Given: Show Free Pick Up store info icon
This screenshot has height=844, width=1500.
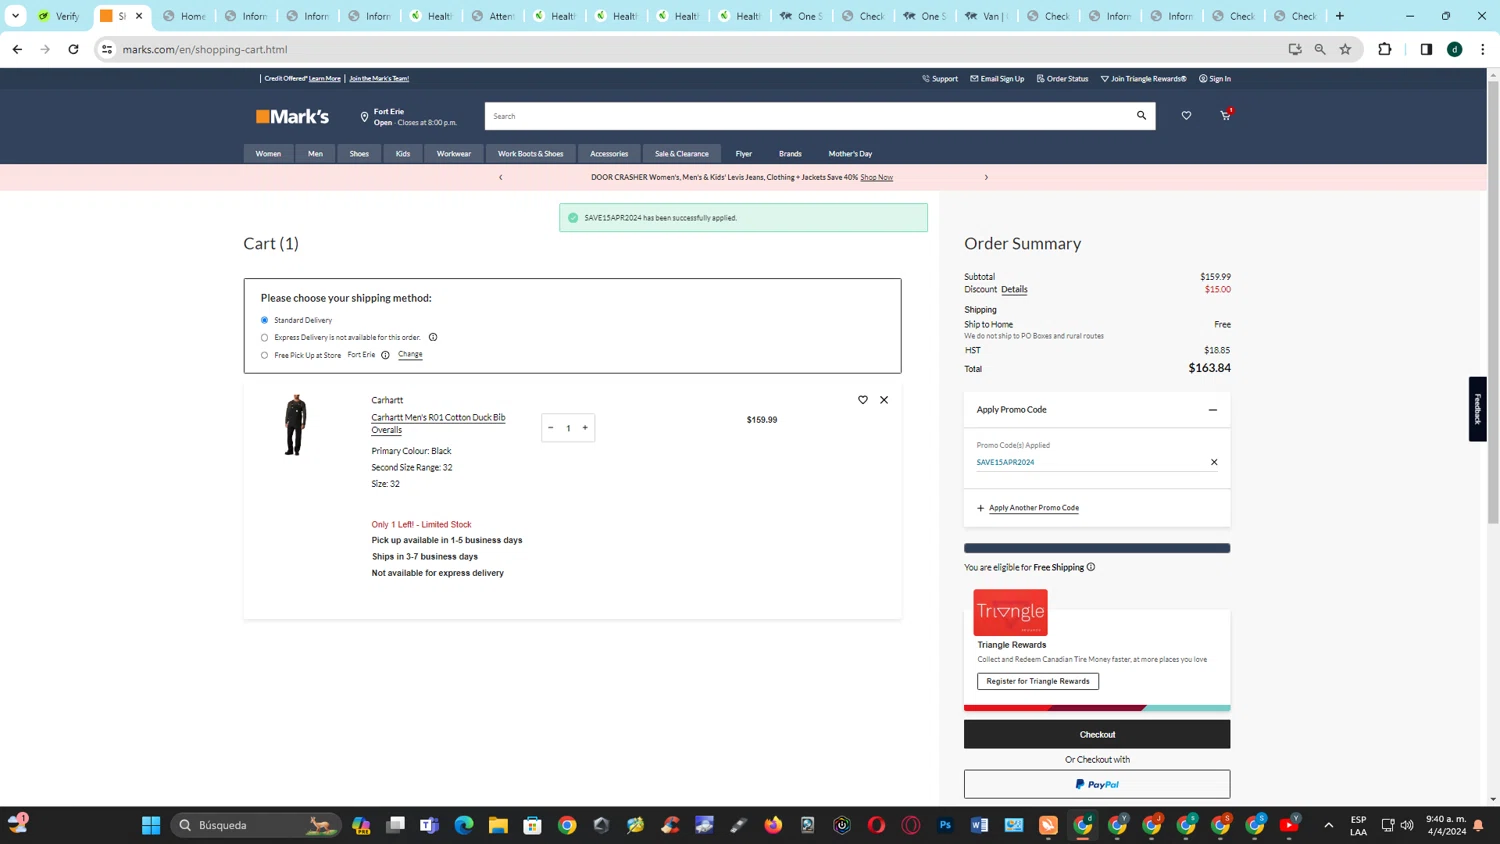Looking at the screenshot, I should (x=385, y=355).
